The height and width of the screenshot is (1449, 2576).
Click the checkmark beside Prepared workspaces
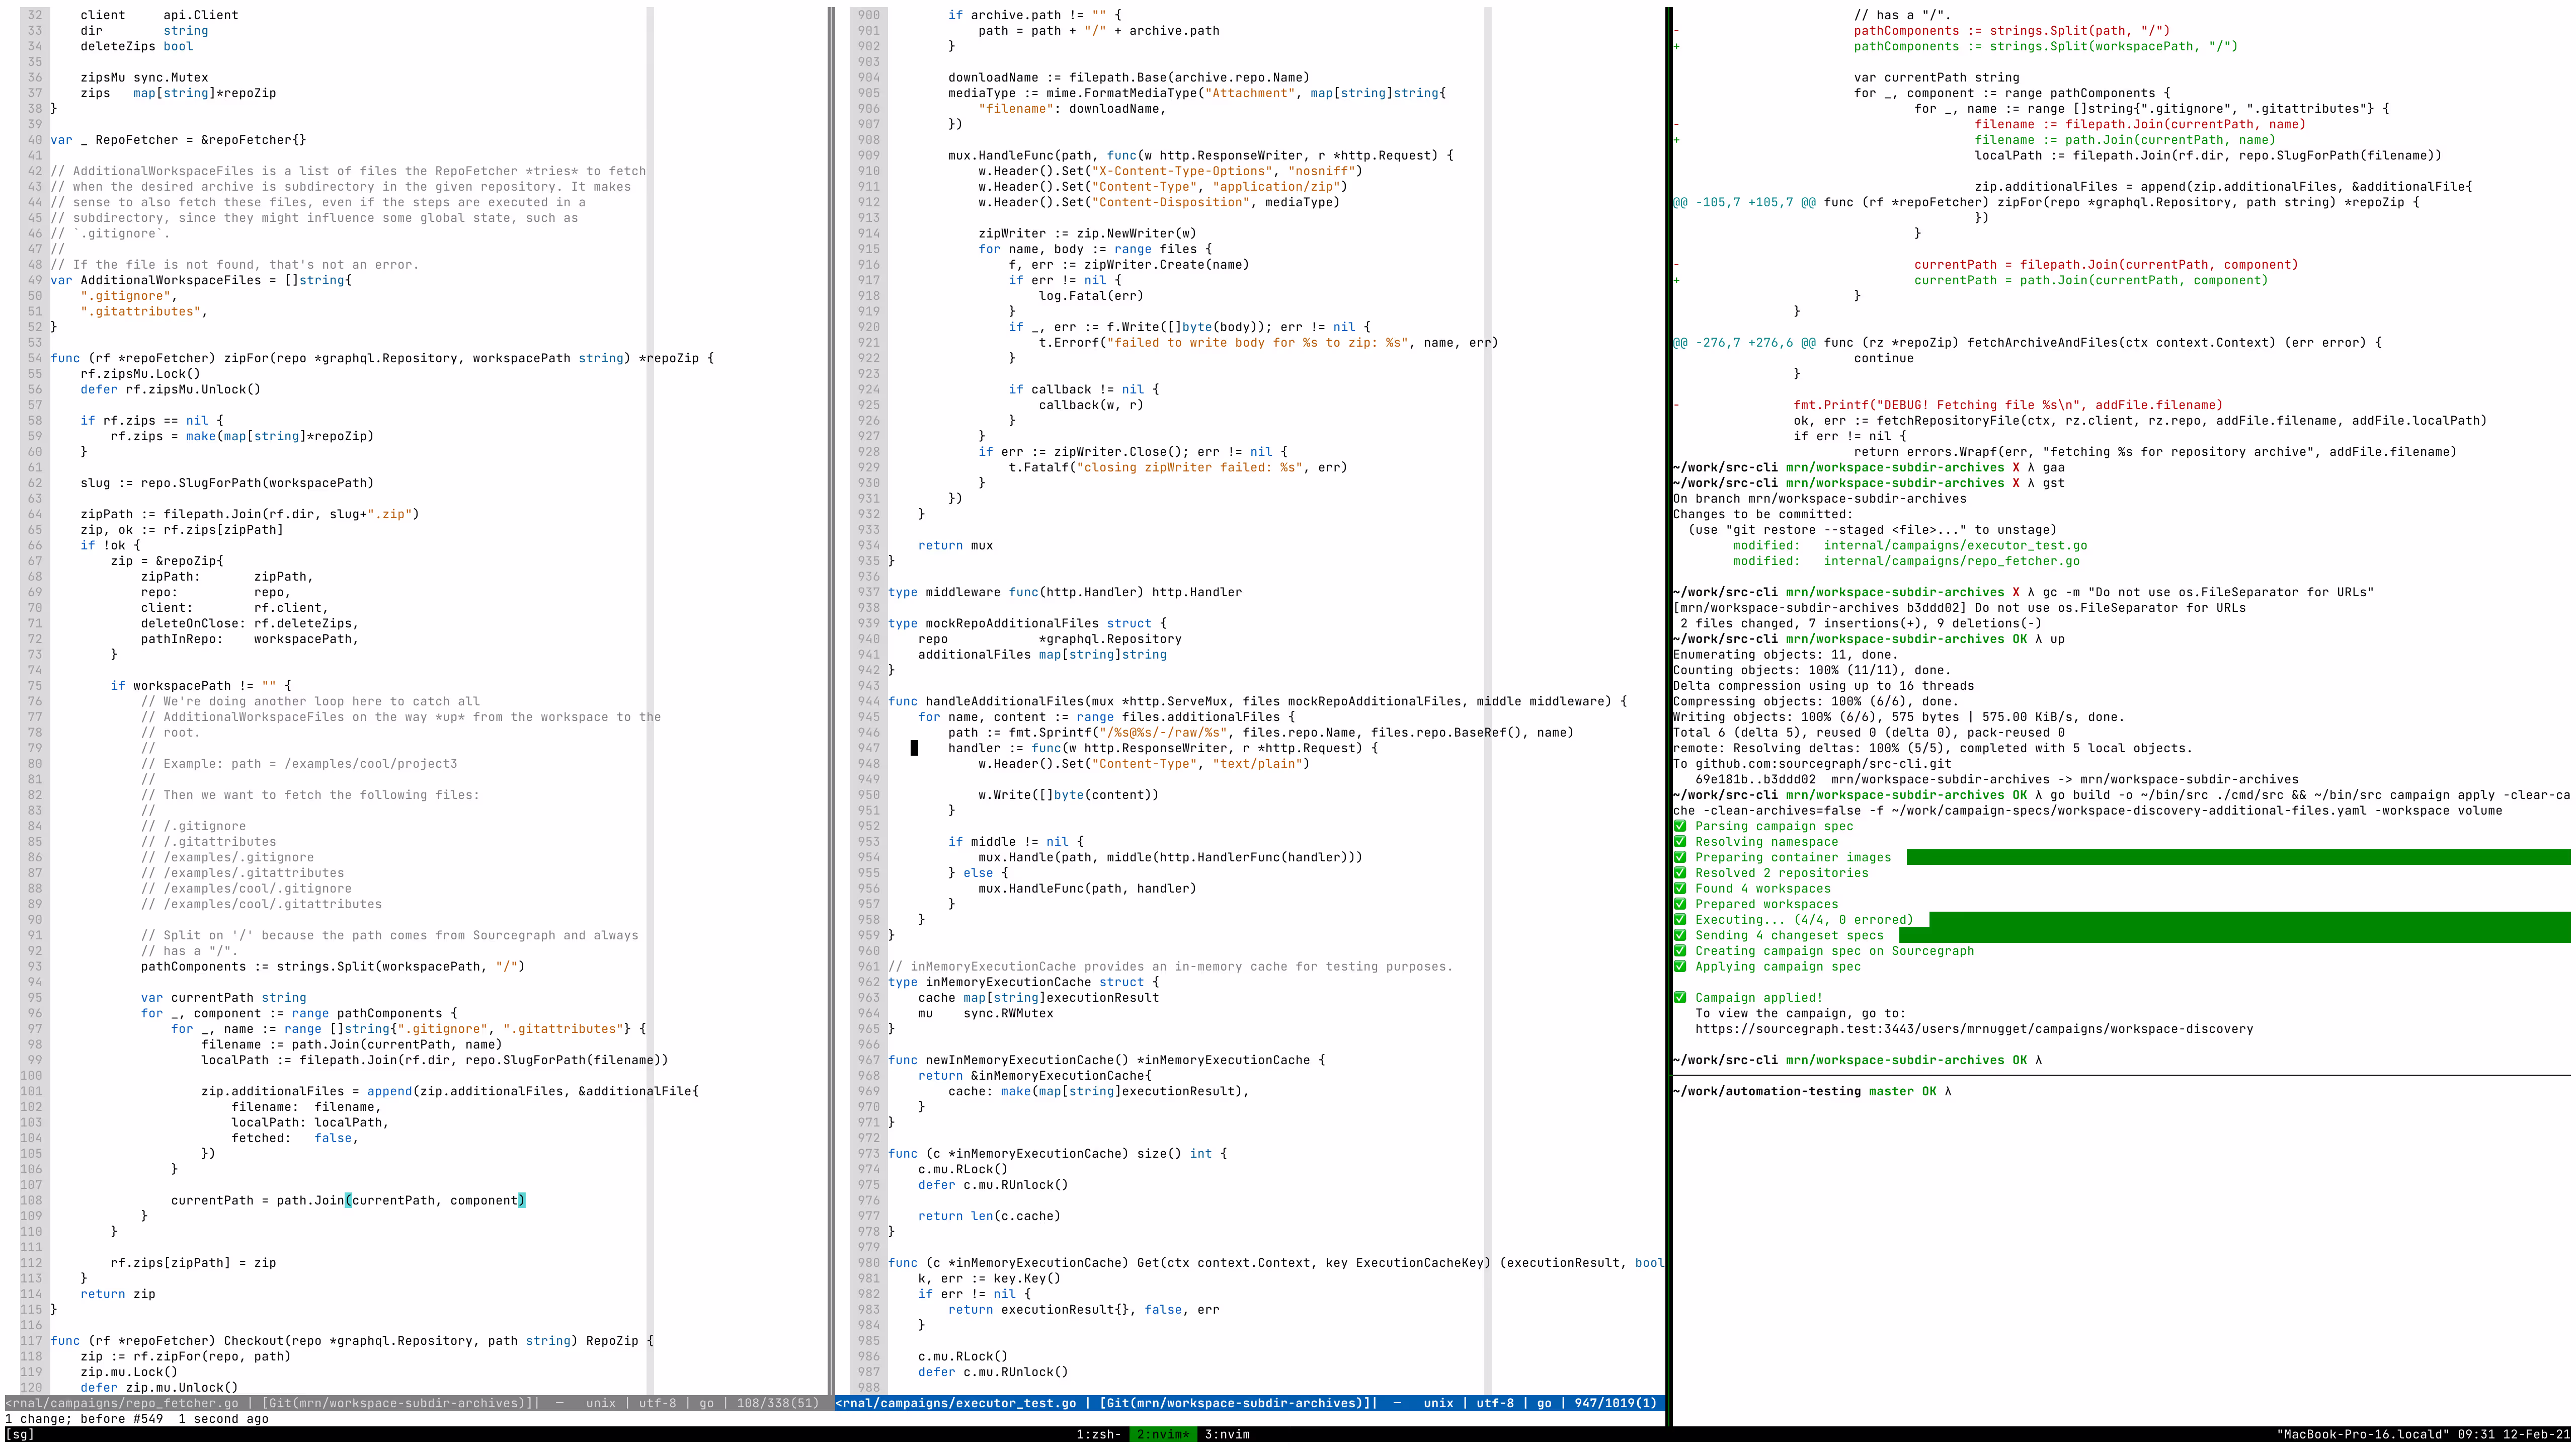[x=1680, y=904]
